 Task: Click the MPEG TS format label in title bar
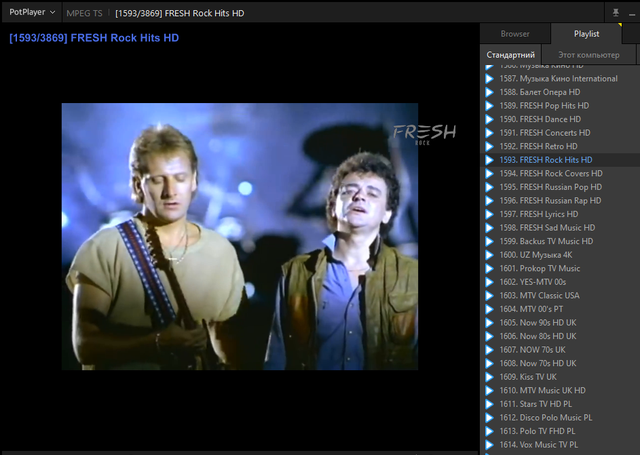84,13
